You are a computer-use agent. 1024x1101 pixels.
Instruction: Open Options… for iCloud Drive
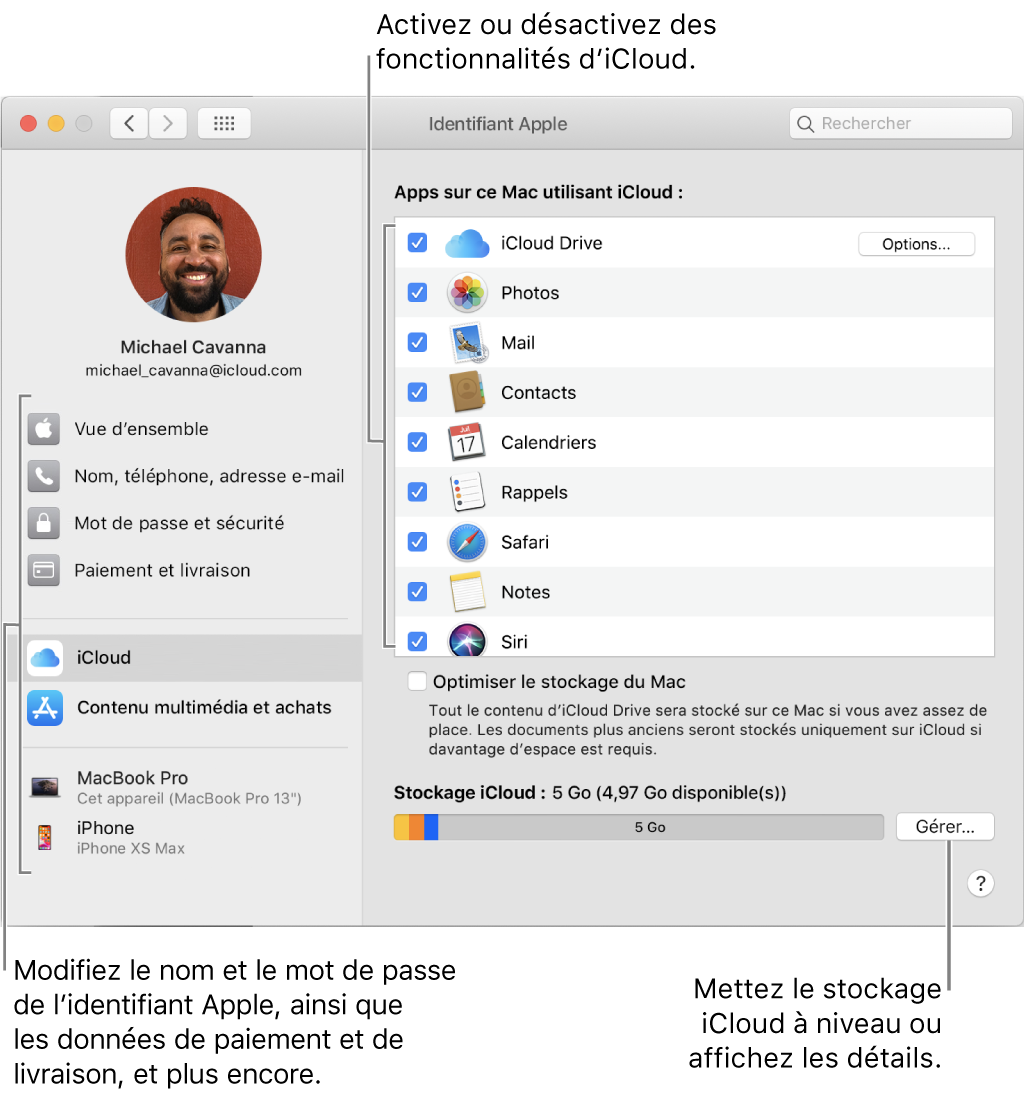pyautogui.click(x=916, y=243)
